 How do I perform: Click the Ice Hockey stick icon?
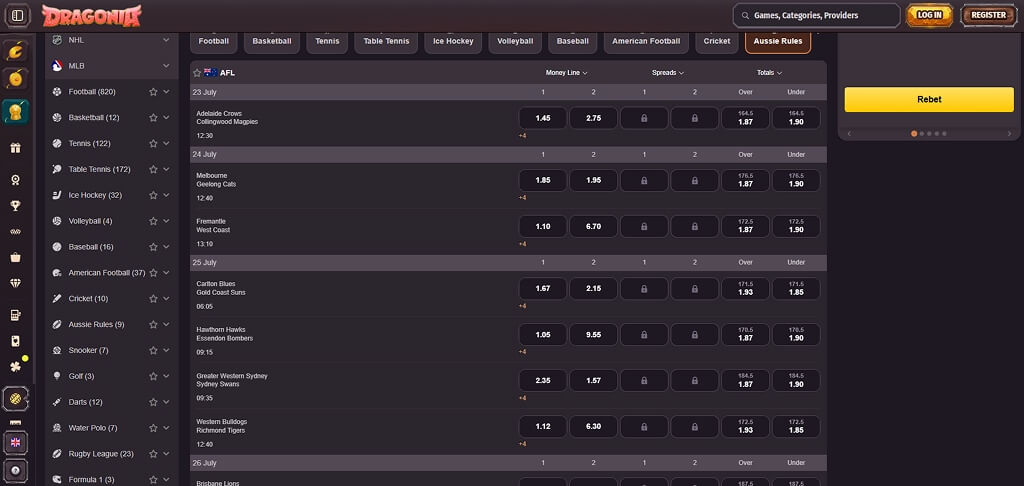[57, 195]
